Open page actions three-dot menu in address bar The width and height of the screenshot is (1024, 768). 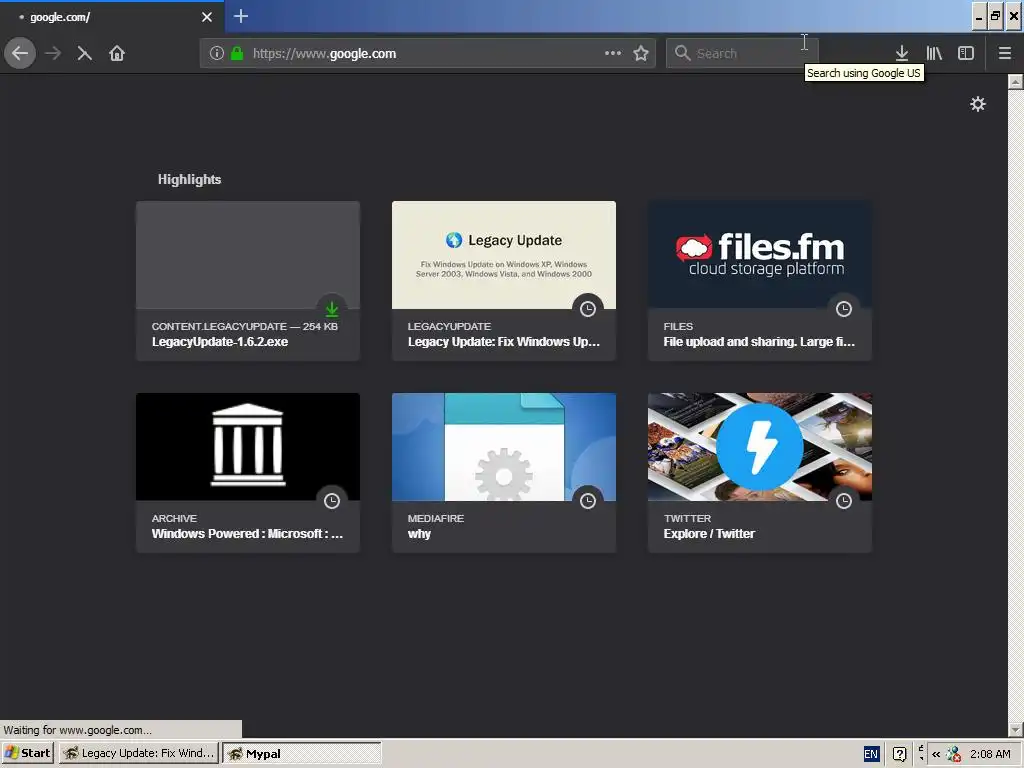613,53
